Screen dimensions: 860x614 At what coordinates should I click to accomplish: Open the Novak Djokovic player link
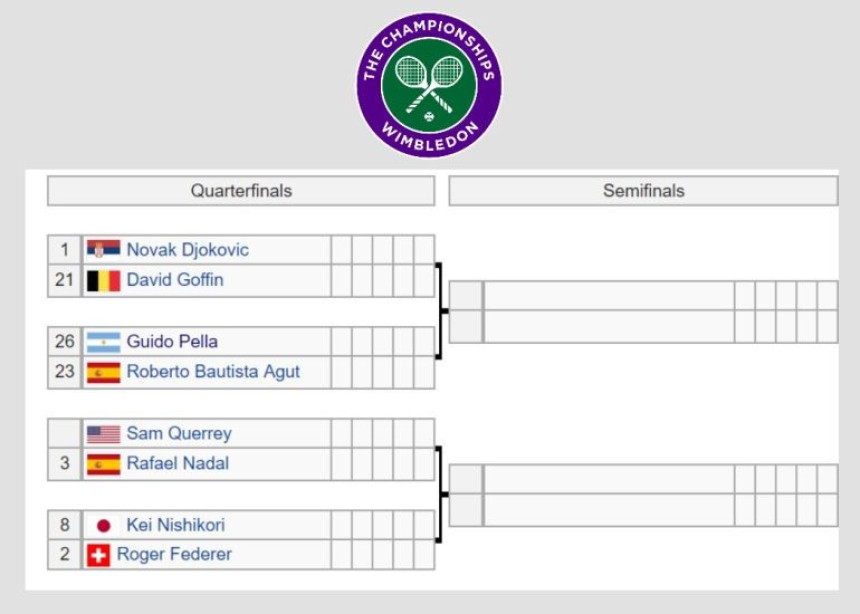[x=188, y=250]
